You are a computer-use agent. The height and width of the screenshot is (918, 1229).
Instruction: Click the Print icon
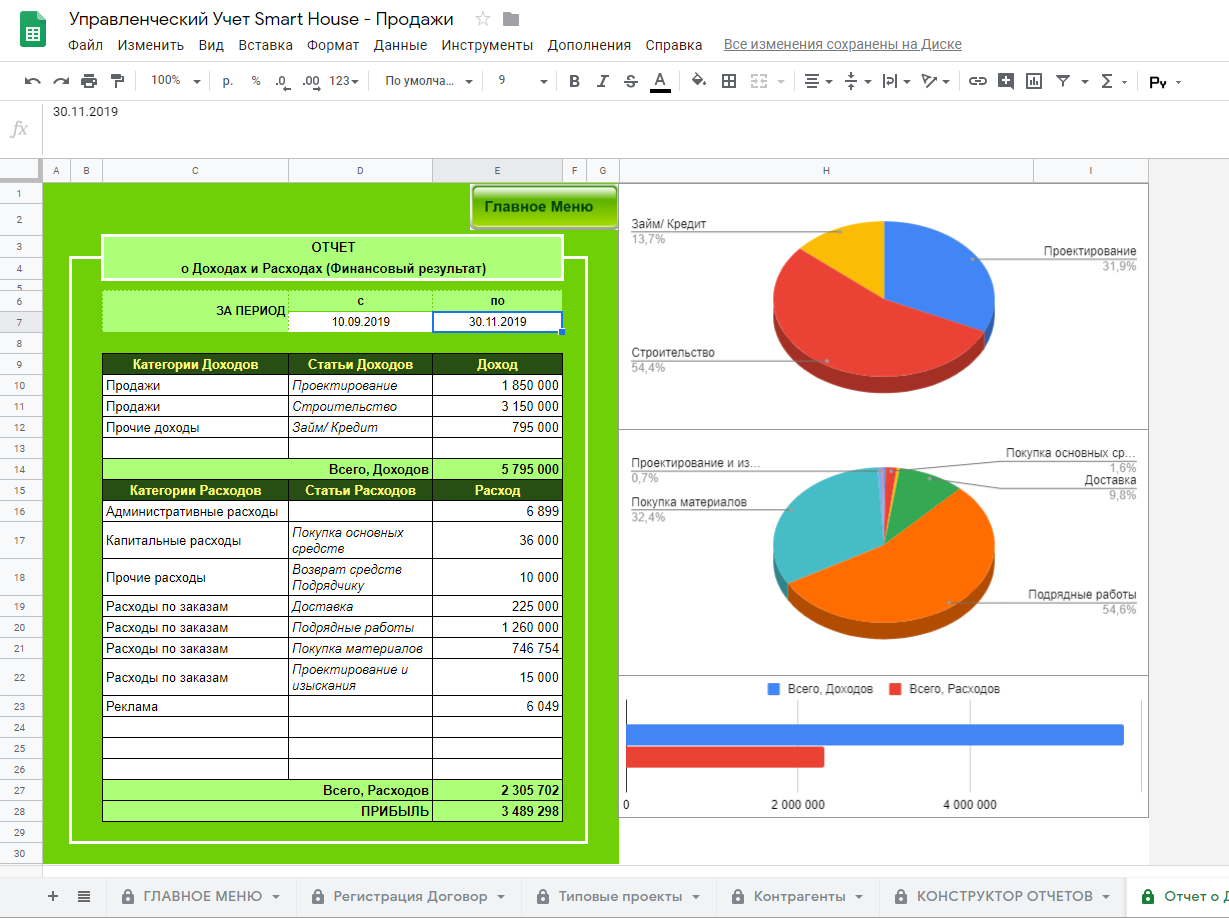(89, 81)
